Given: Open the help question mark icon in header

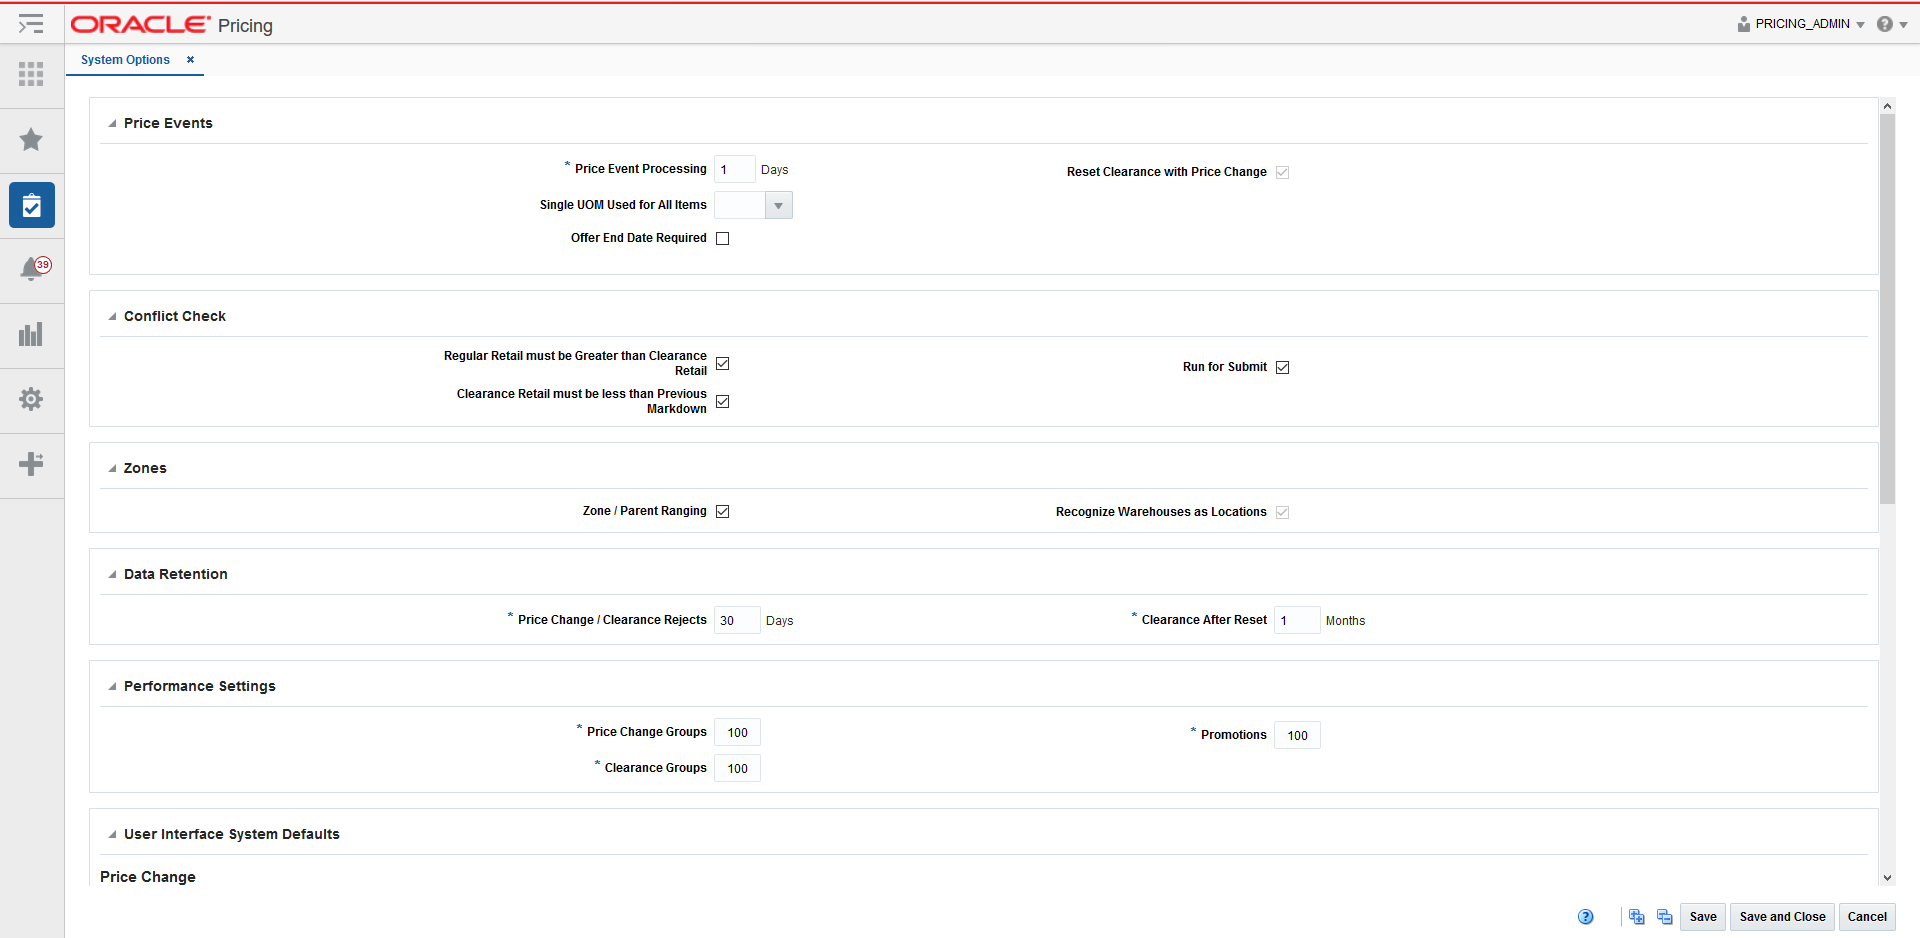Looking at the screenshot, I should click(1884, 24).
